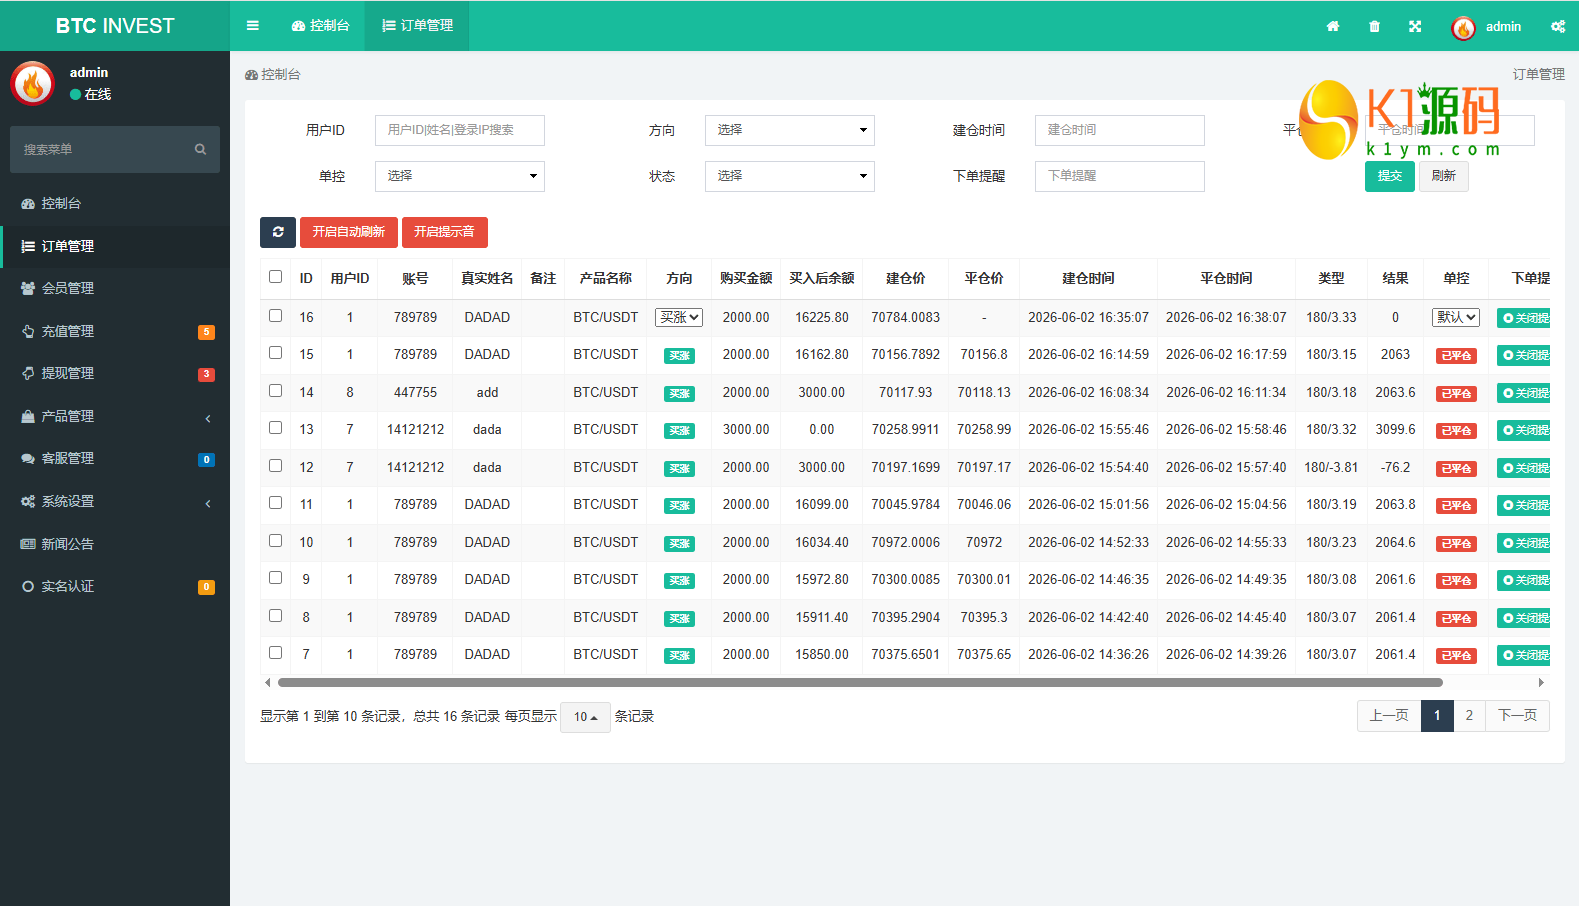Click the 下单提醒 input field

1120,176
